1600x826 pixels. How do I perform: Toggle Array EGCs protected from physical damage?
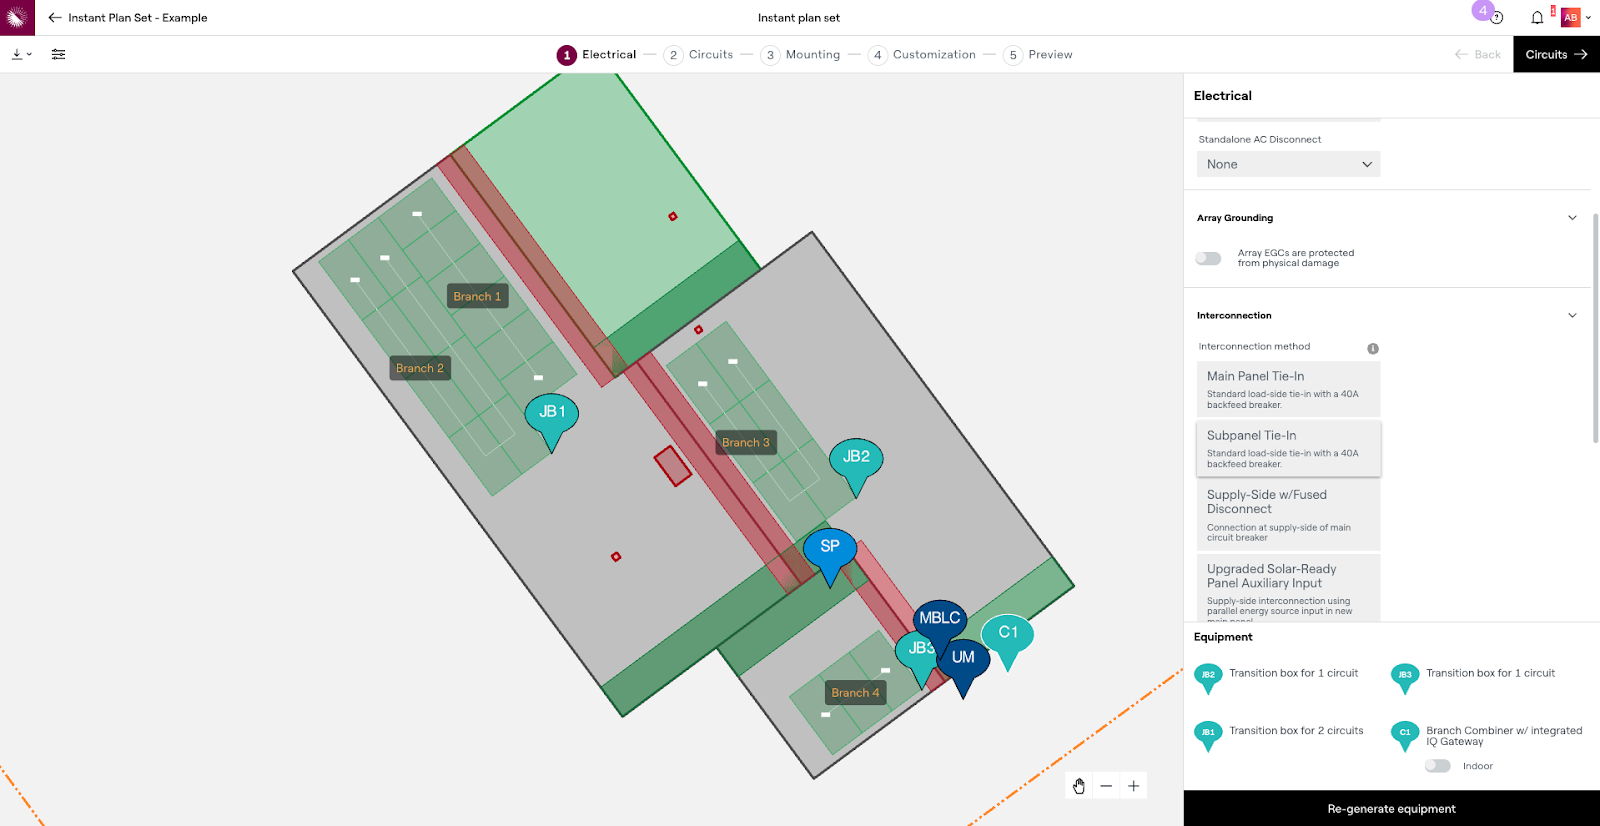coord(1208,258)
